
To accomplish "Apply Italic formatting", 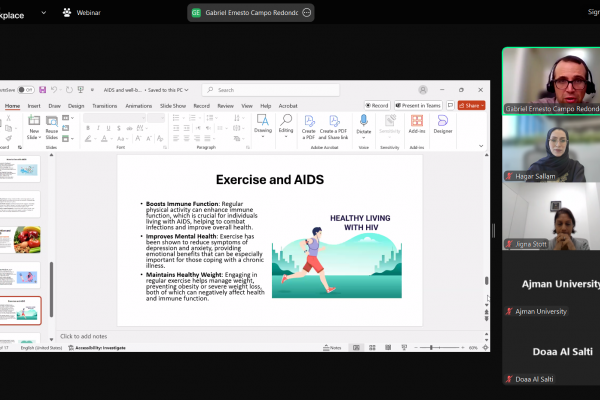I will point(98,128).
